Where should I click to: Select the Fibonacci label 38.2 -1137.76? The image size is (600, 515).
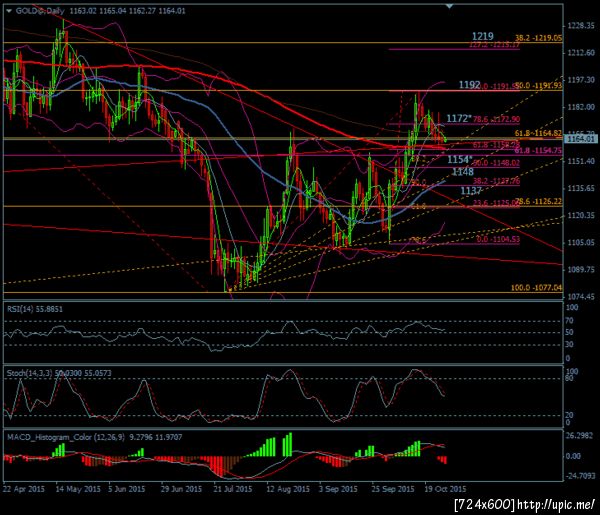point(496,181)
